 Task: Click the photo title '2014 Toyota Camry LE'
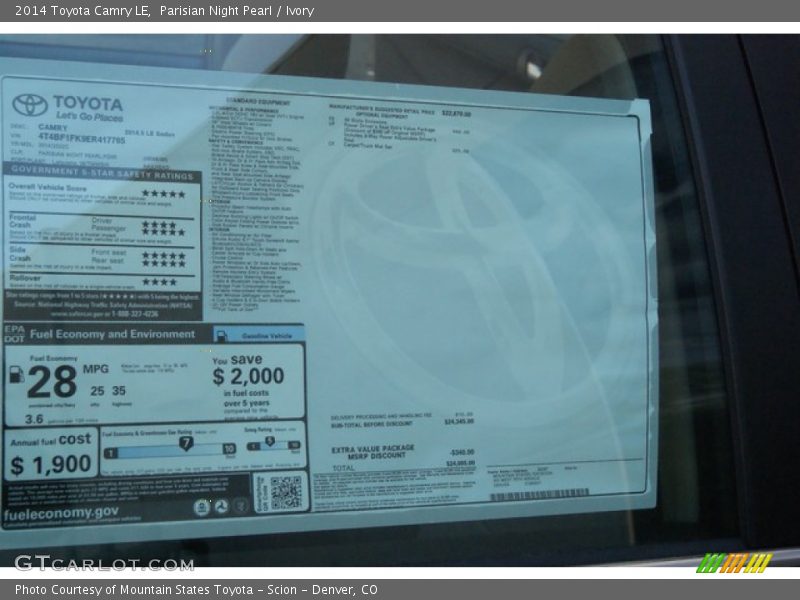click(x=83, y=11)
